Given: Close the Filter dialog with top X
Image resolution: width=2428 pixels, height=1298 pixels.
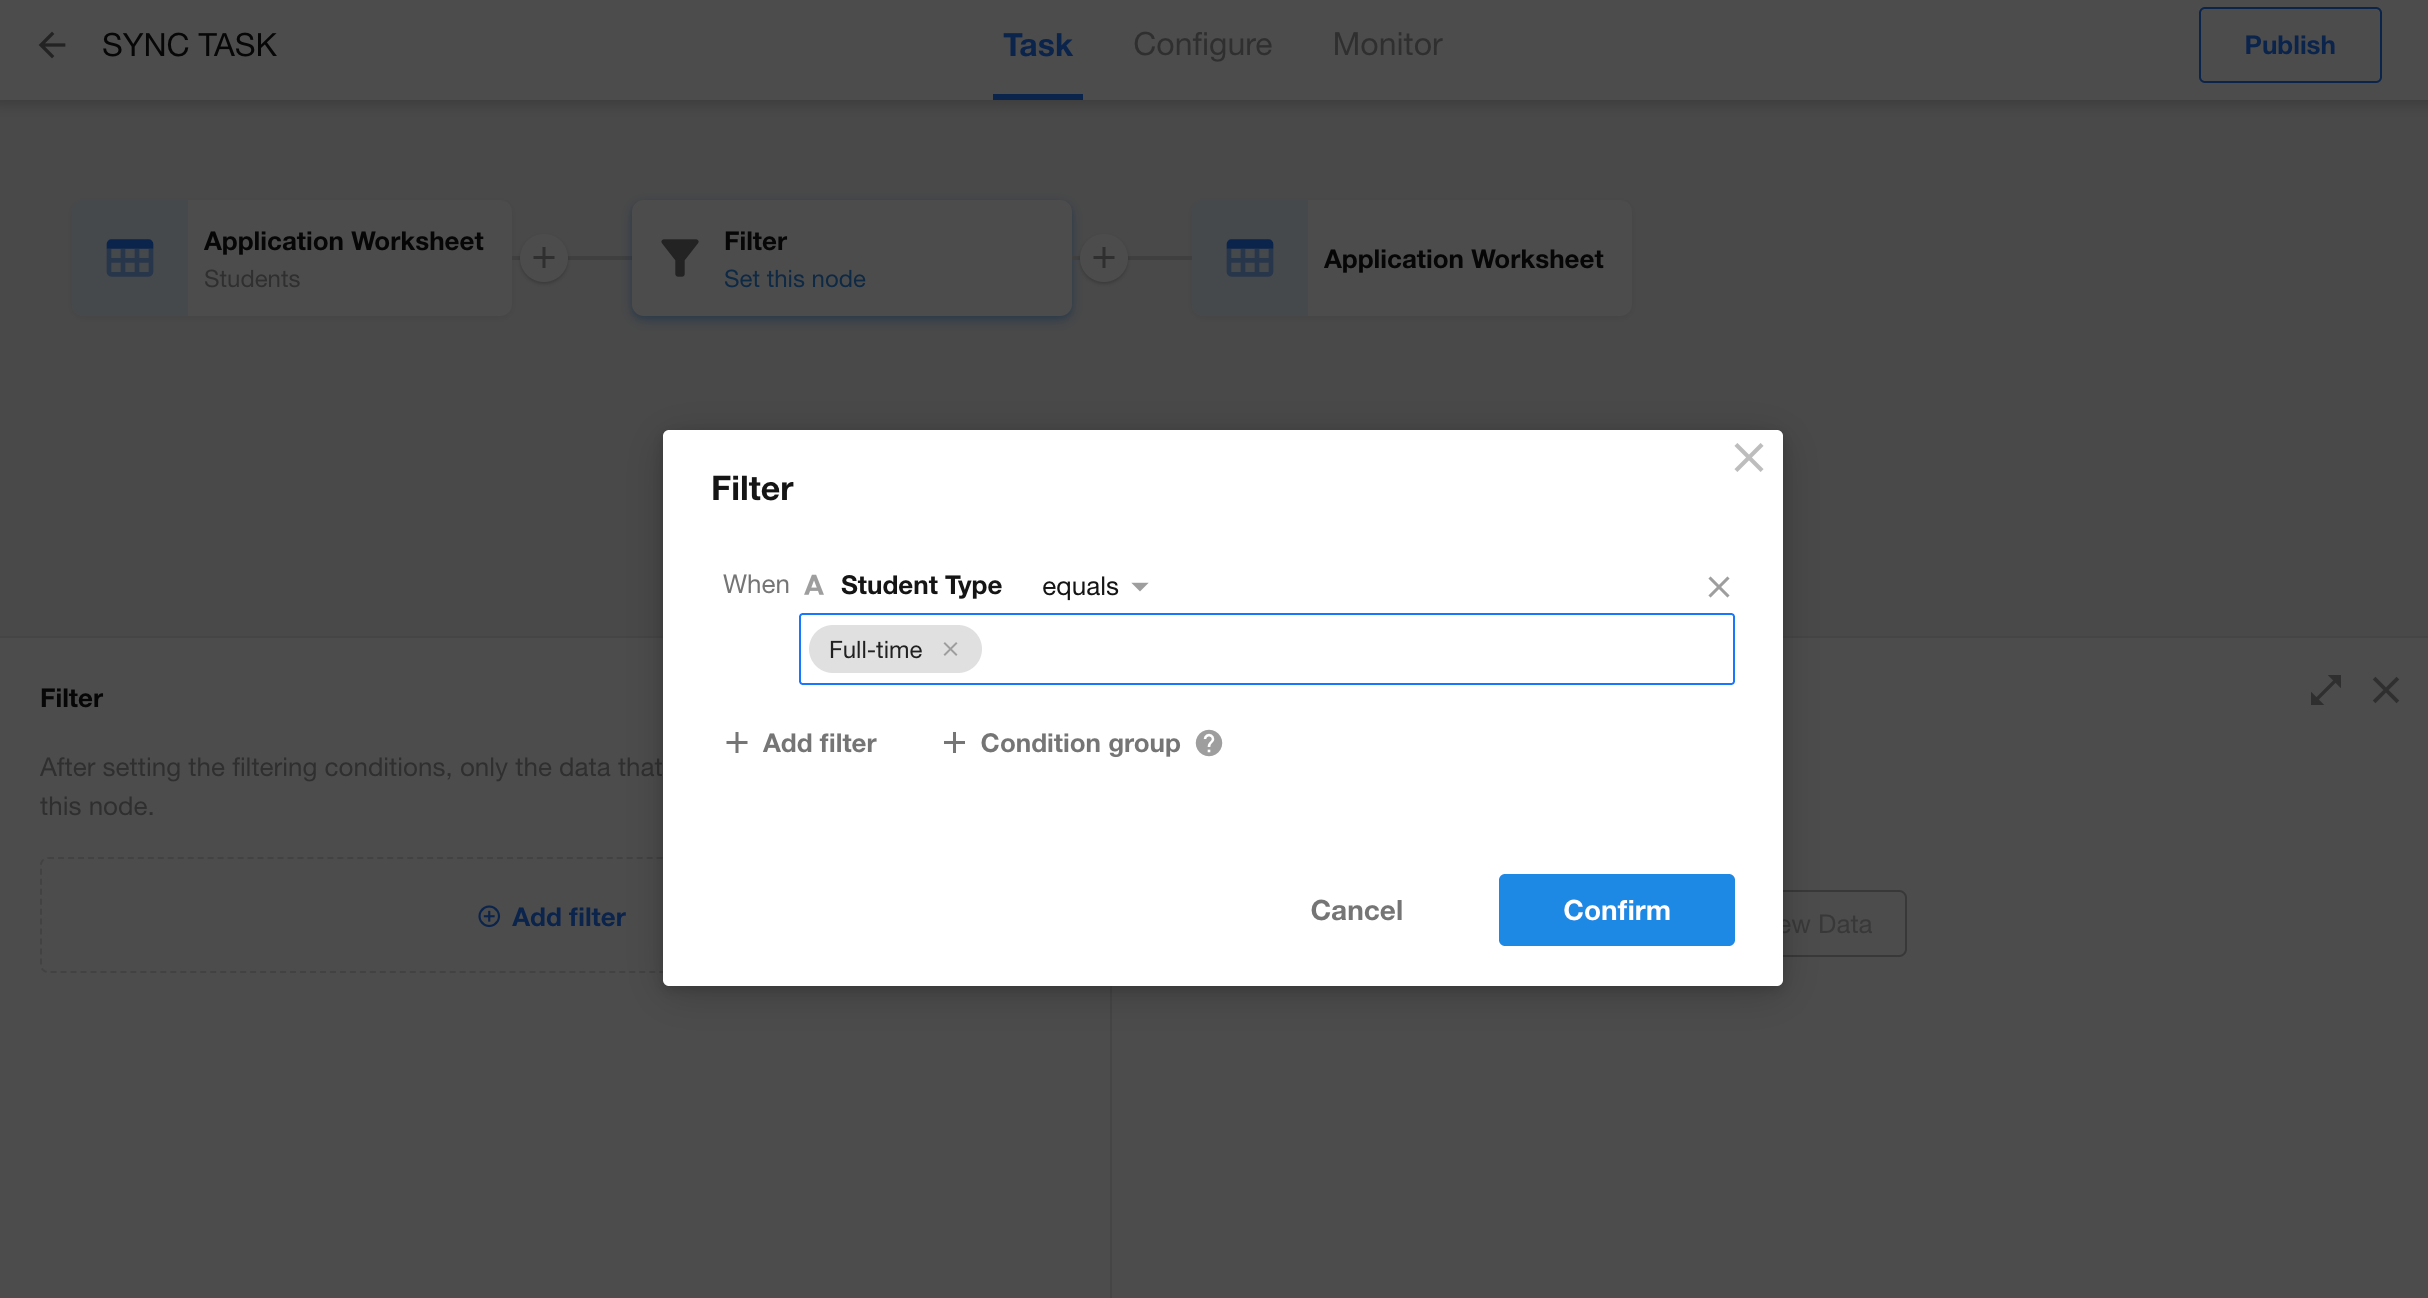Looking at the screenshot, I should [1748, 458].
